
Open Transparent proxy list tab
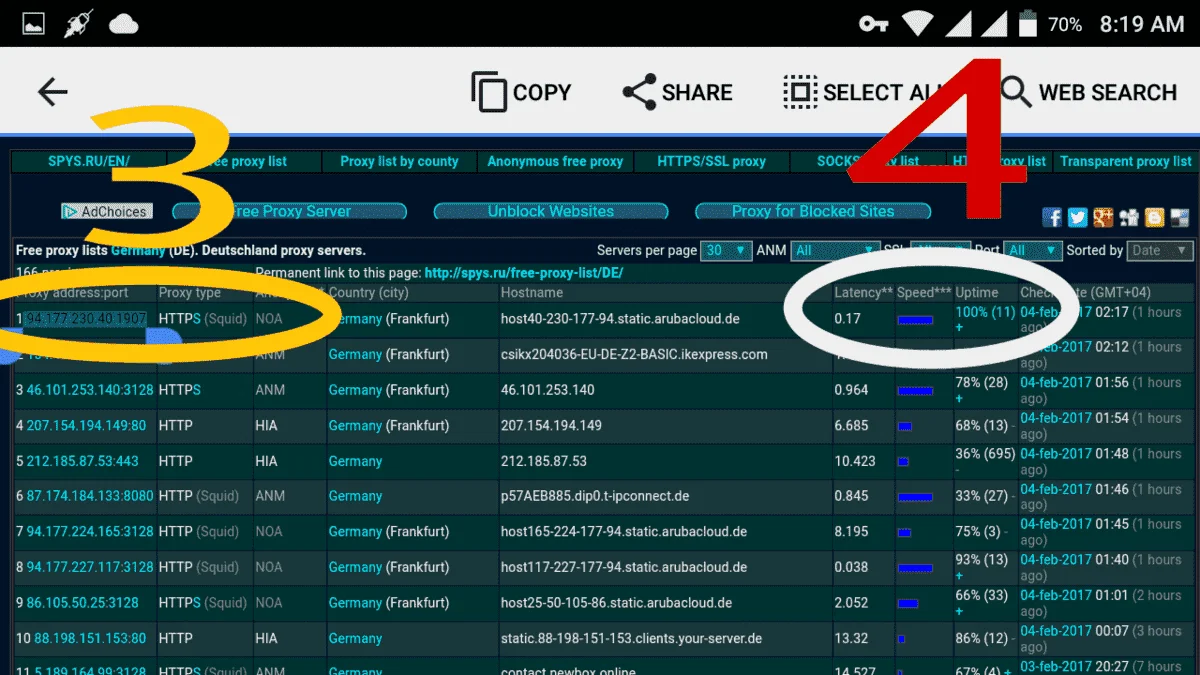[1126, 161]
